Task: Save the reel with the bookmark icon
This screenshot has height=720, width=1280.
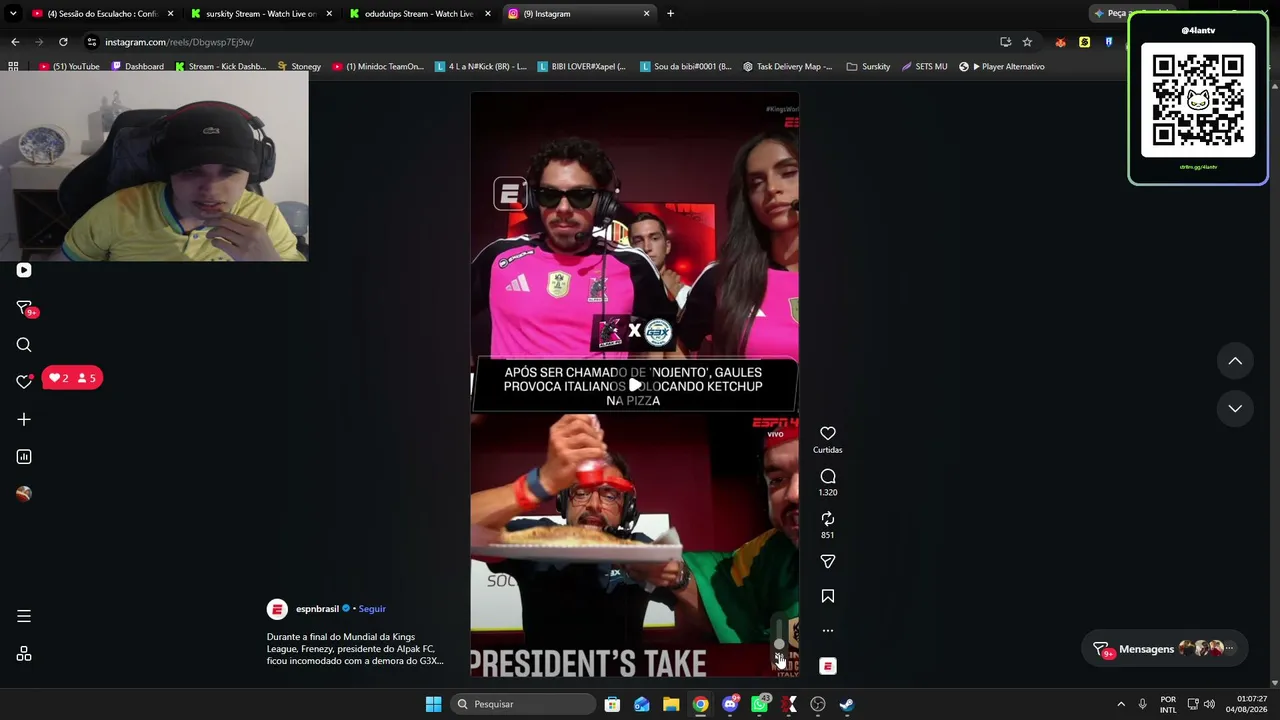Action: 828,596
